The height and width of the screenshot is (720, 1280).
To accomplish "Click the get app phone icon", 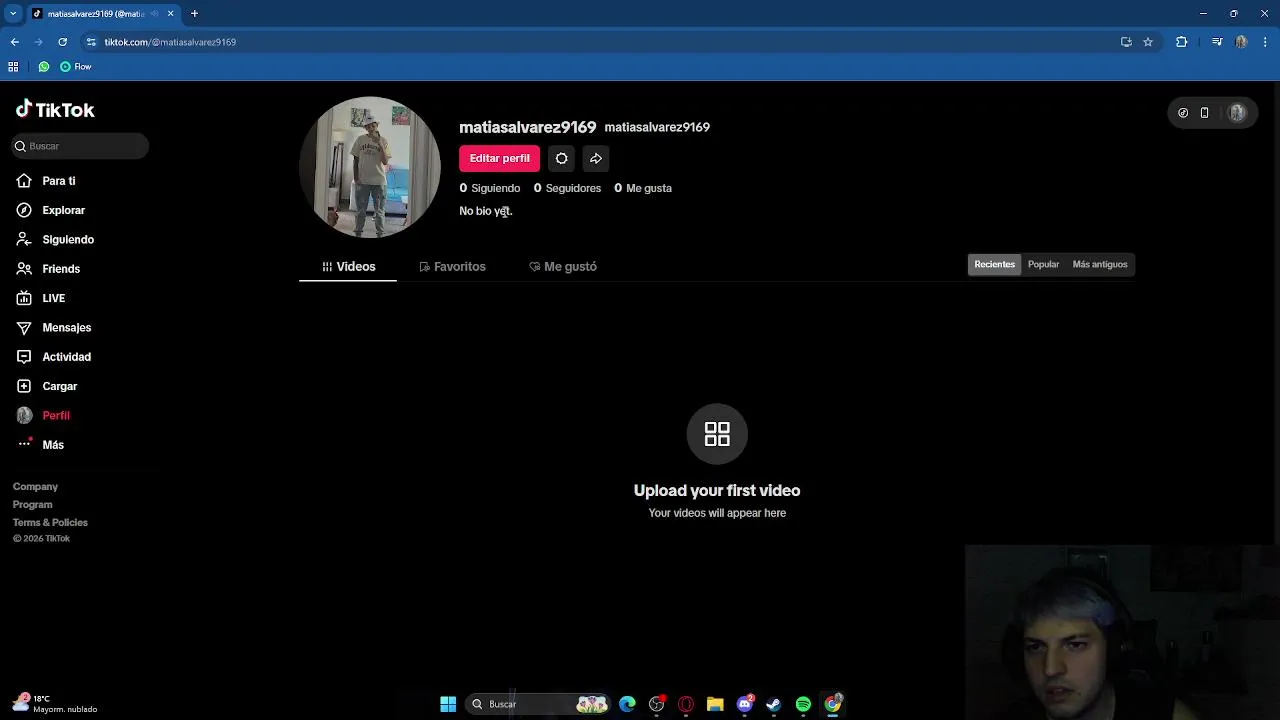I will 1204,113.
